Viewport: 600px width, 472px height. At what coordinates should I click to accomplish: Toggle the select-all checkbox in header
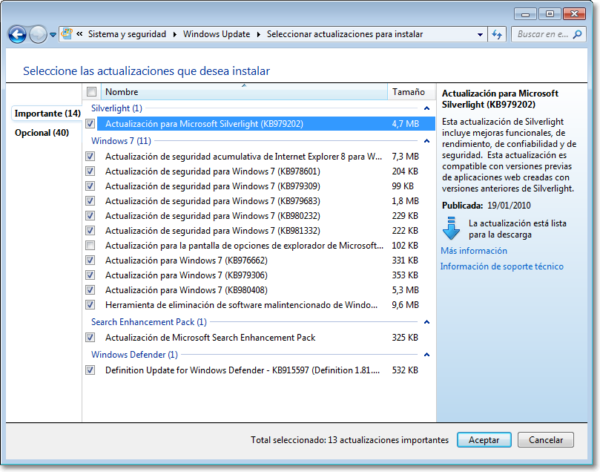[91, 91]
